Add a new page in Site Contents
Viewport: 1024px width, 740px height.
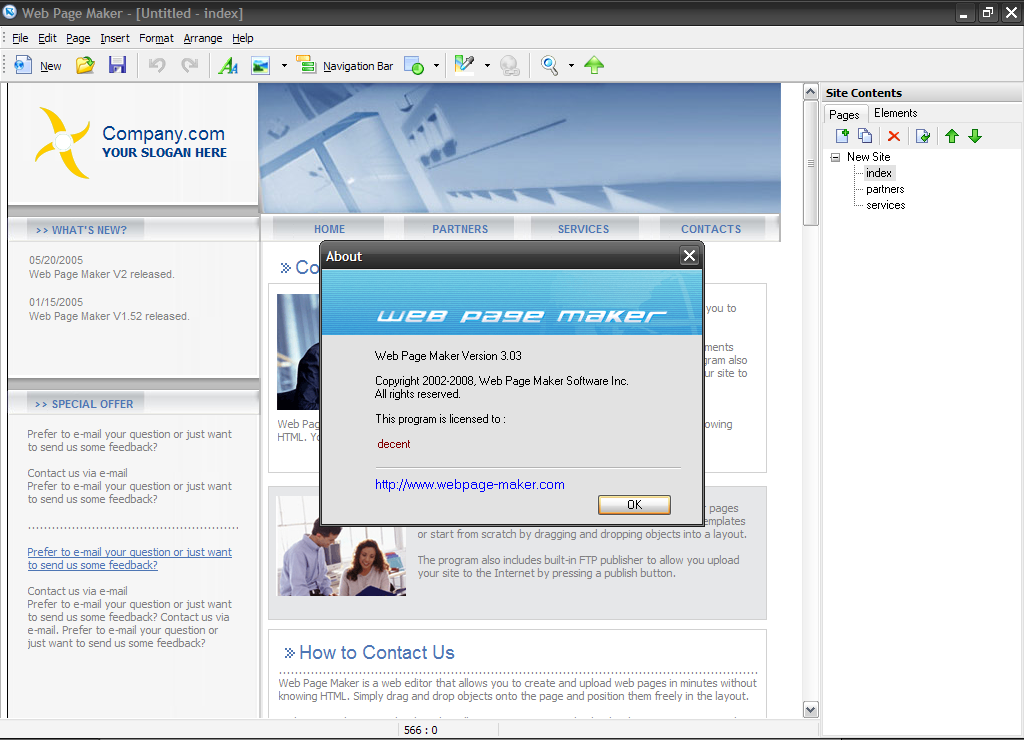[x=842, y=136]
